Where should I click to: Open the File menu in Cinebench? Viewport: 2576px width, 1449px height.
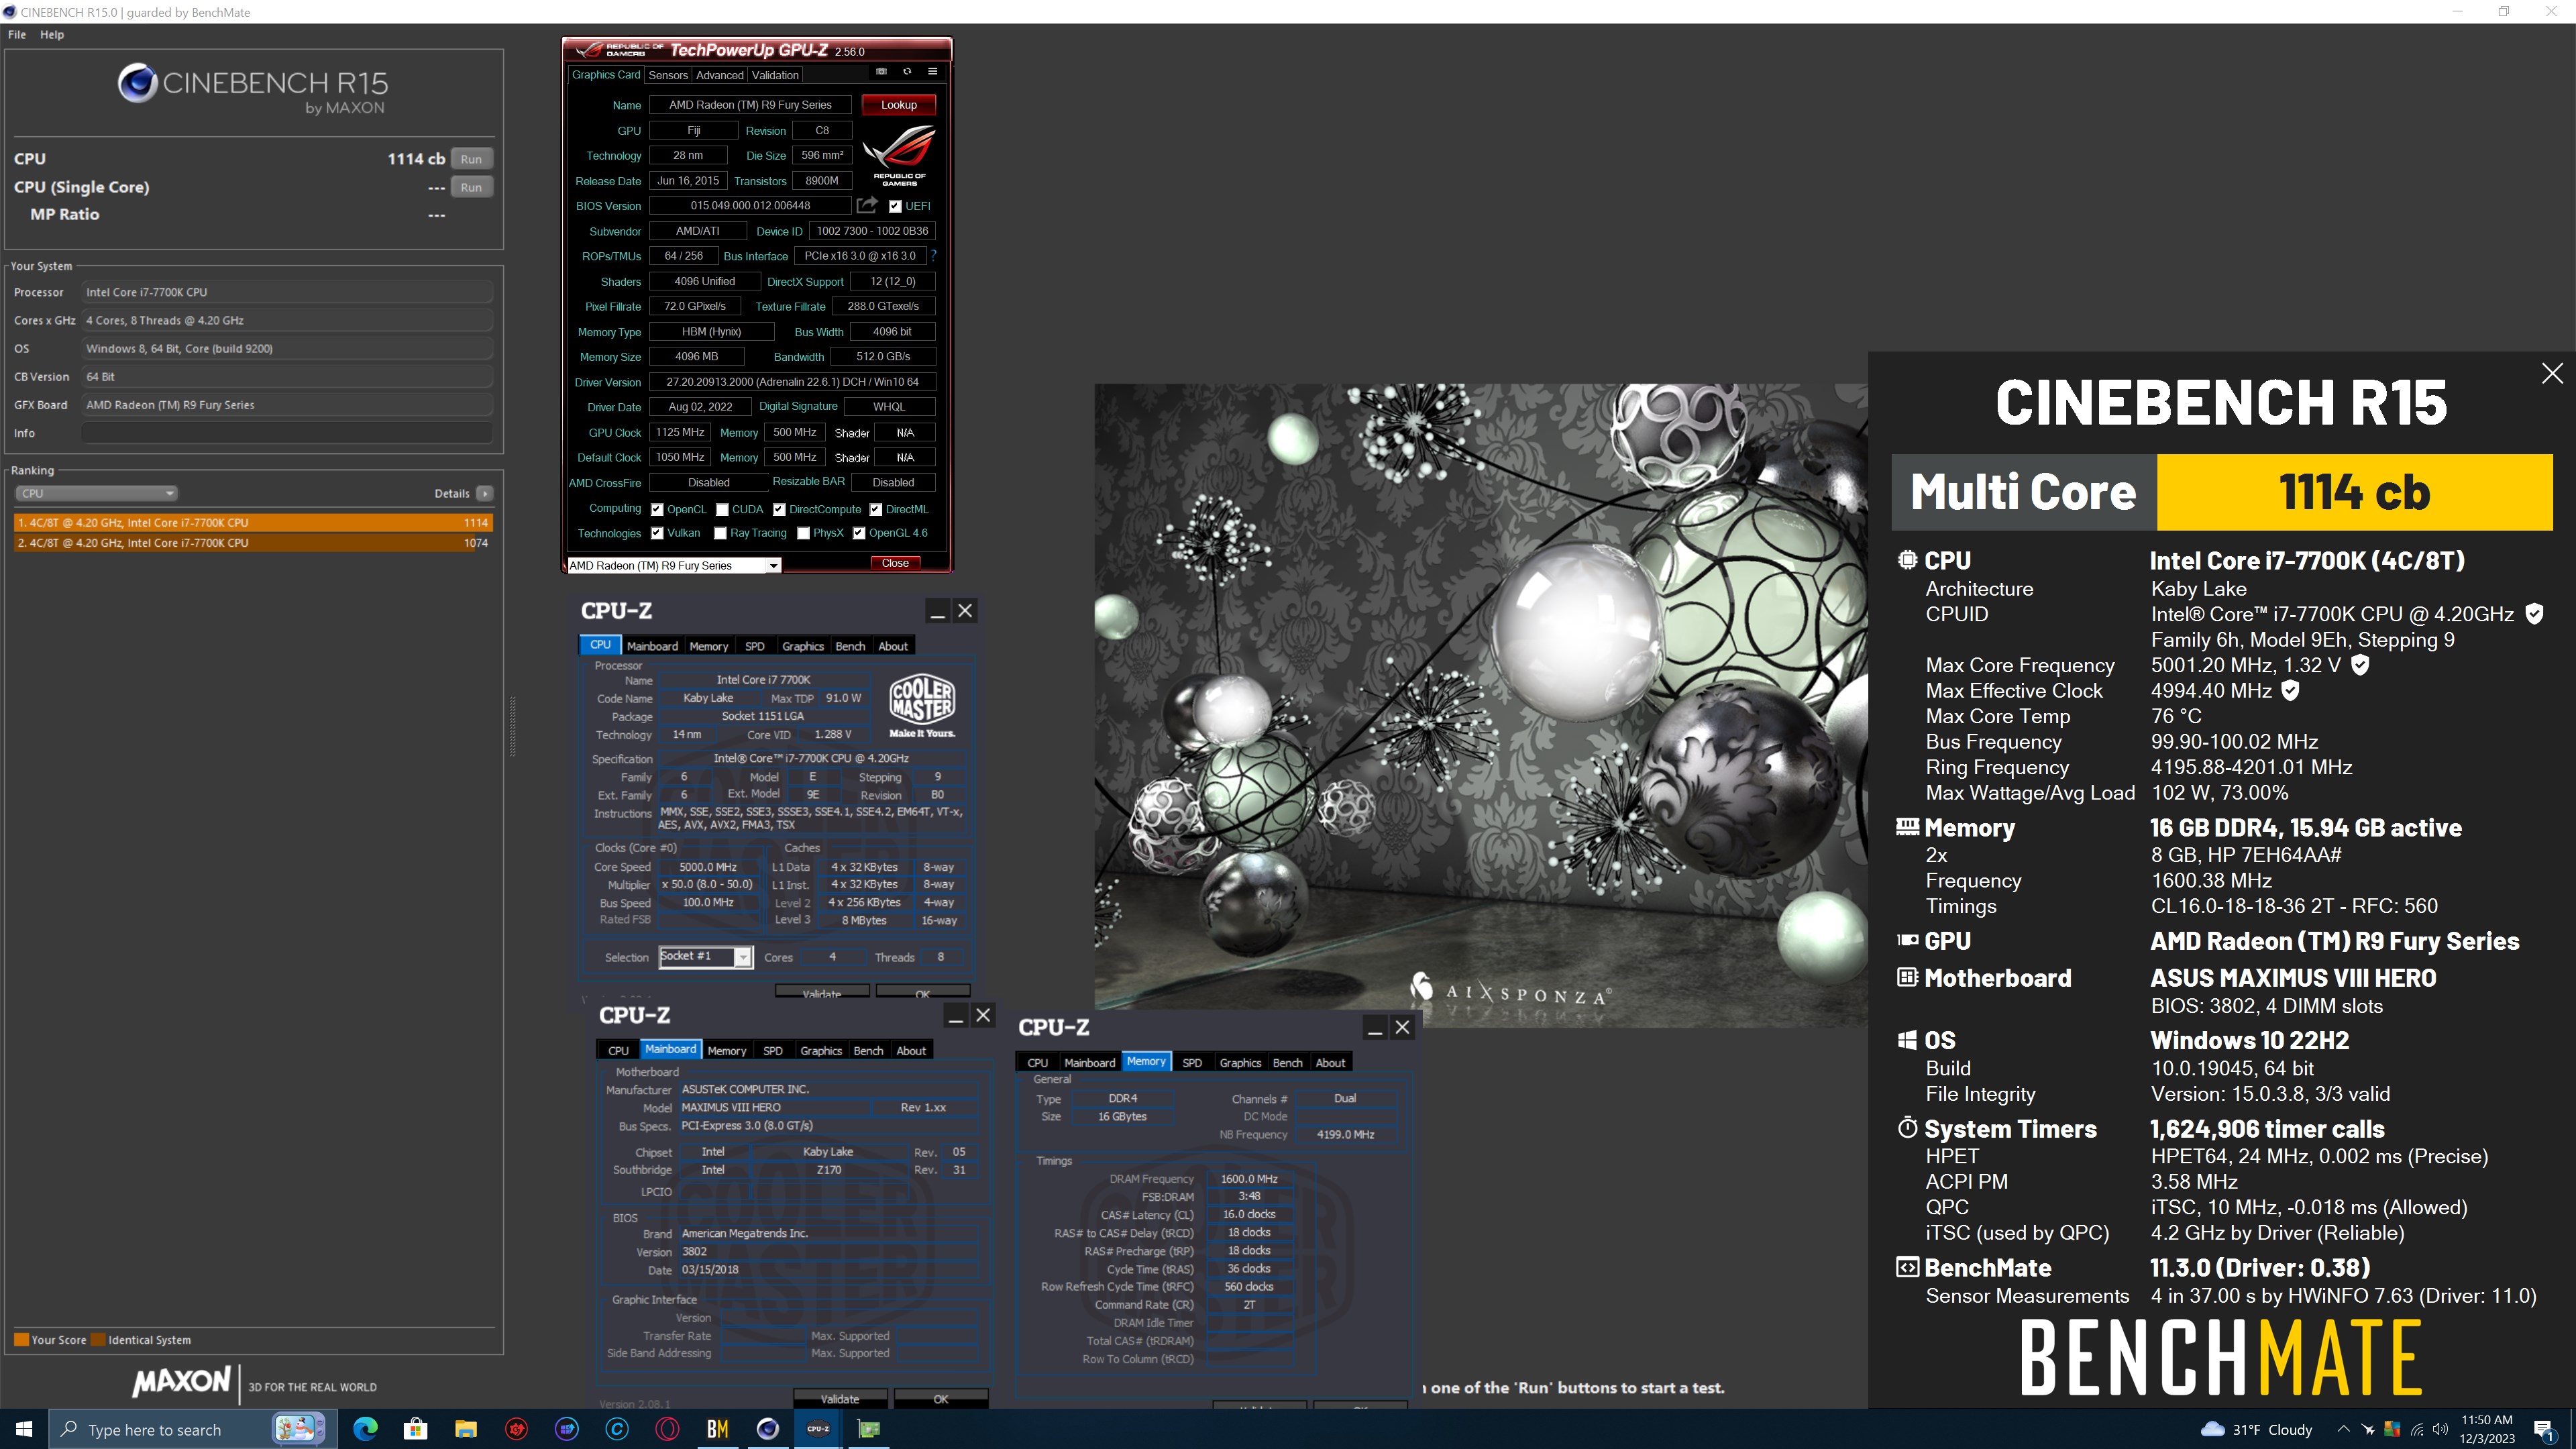pos(17,34)
